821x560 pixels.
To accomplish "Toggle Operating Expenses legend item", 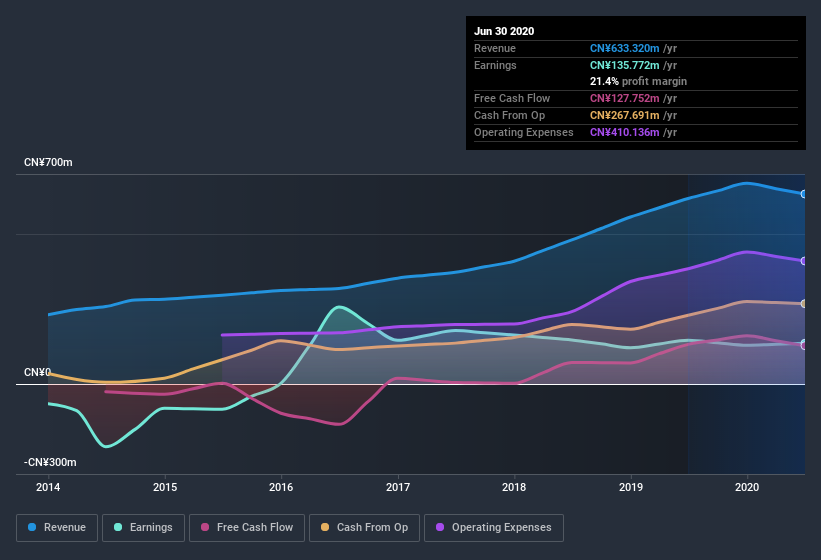I will pos(494,527).
